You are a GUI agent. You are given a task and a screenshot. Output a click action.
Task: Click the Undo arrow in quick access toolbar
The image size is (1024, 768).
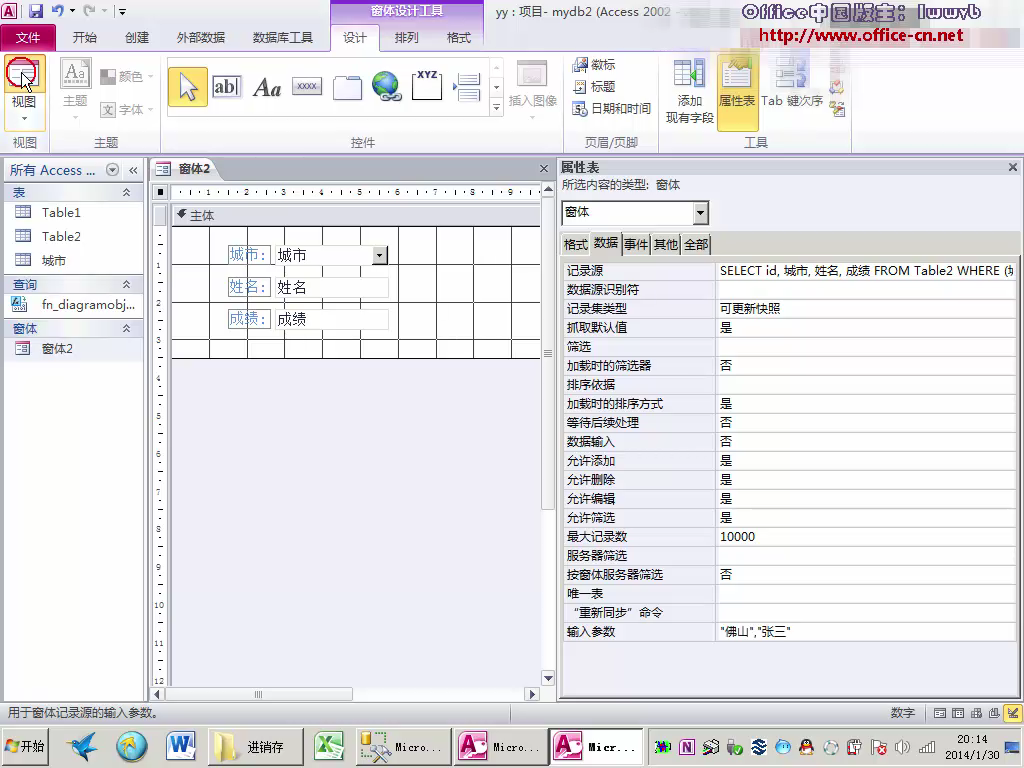(57, 10)
